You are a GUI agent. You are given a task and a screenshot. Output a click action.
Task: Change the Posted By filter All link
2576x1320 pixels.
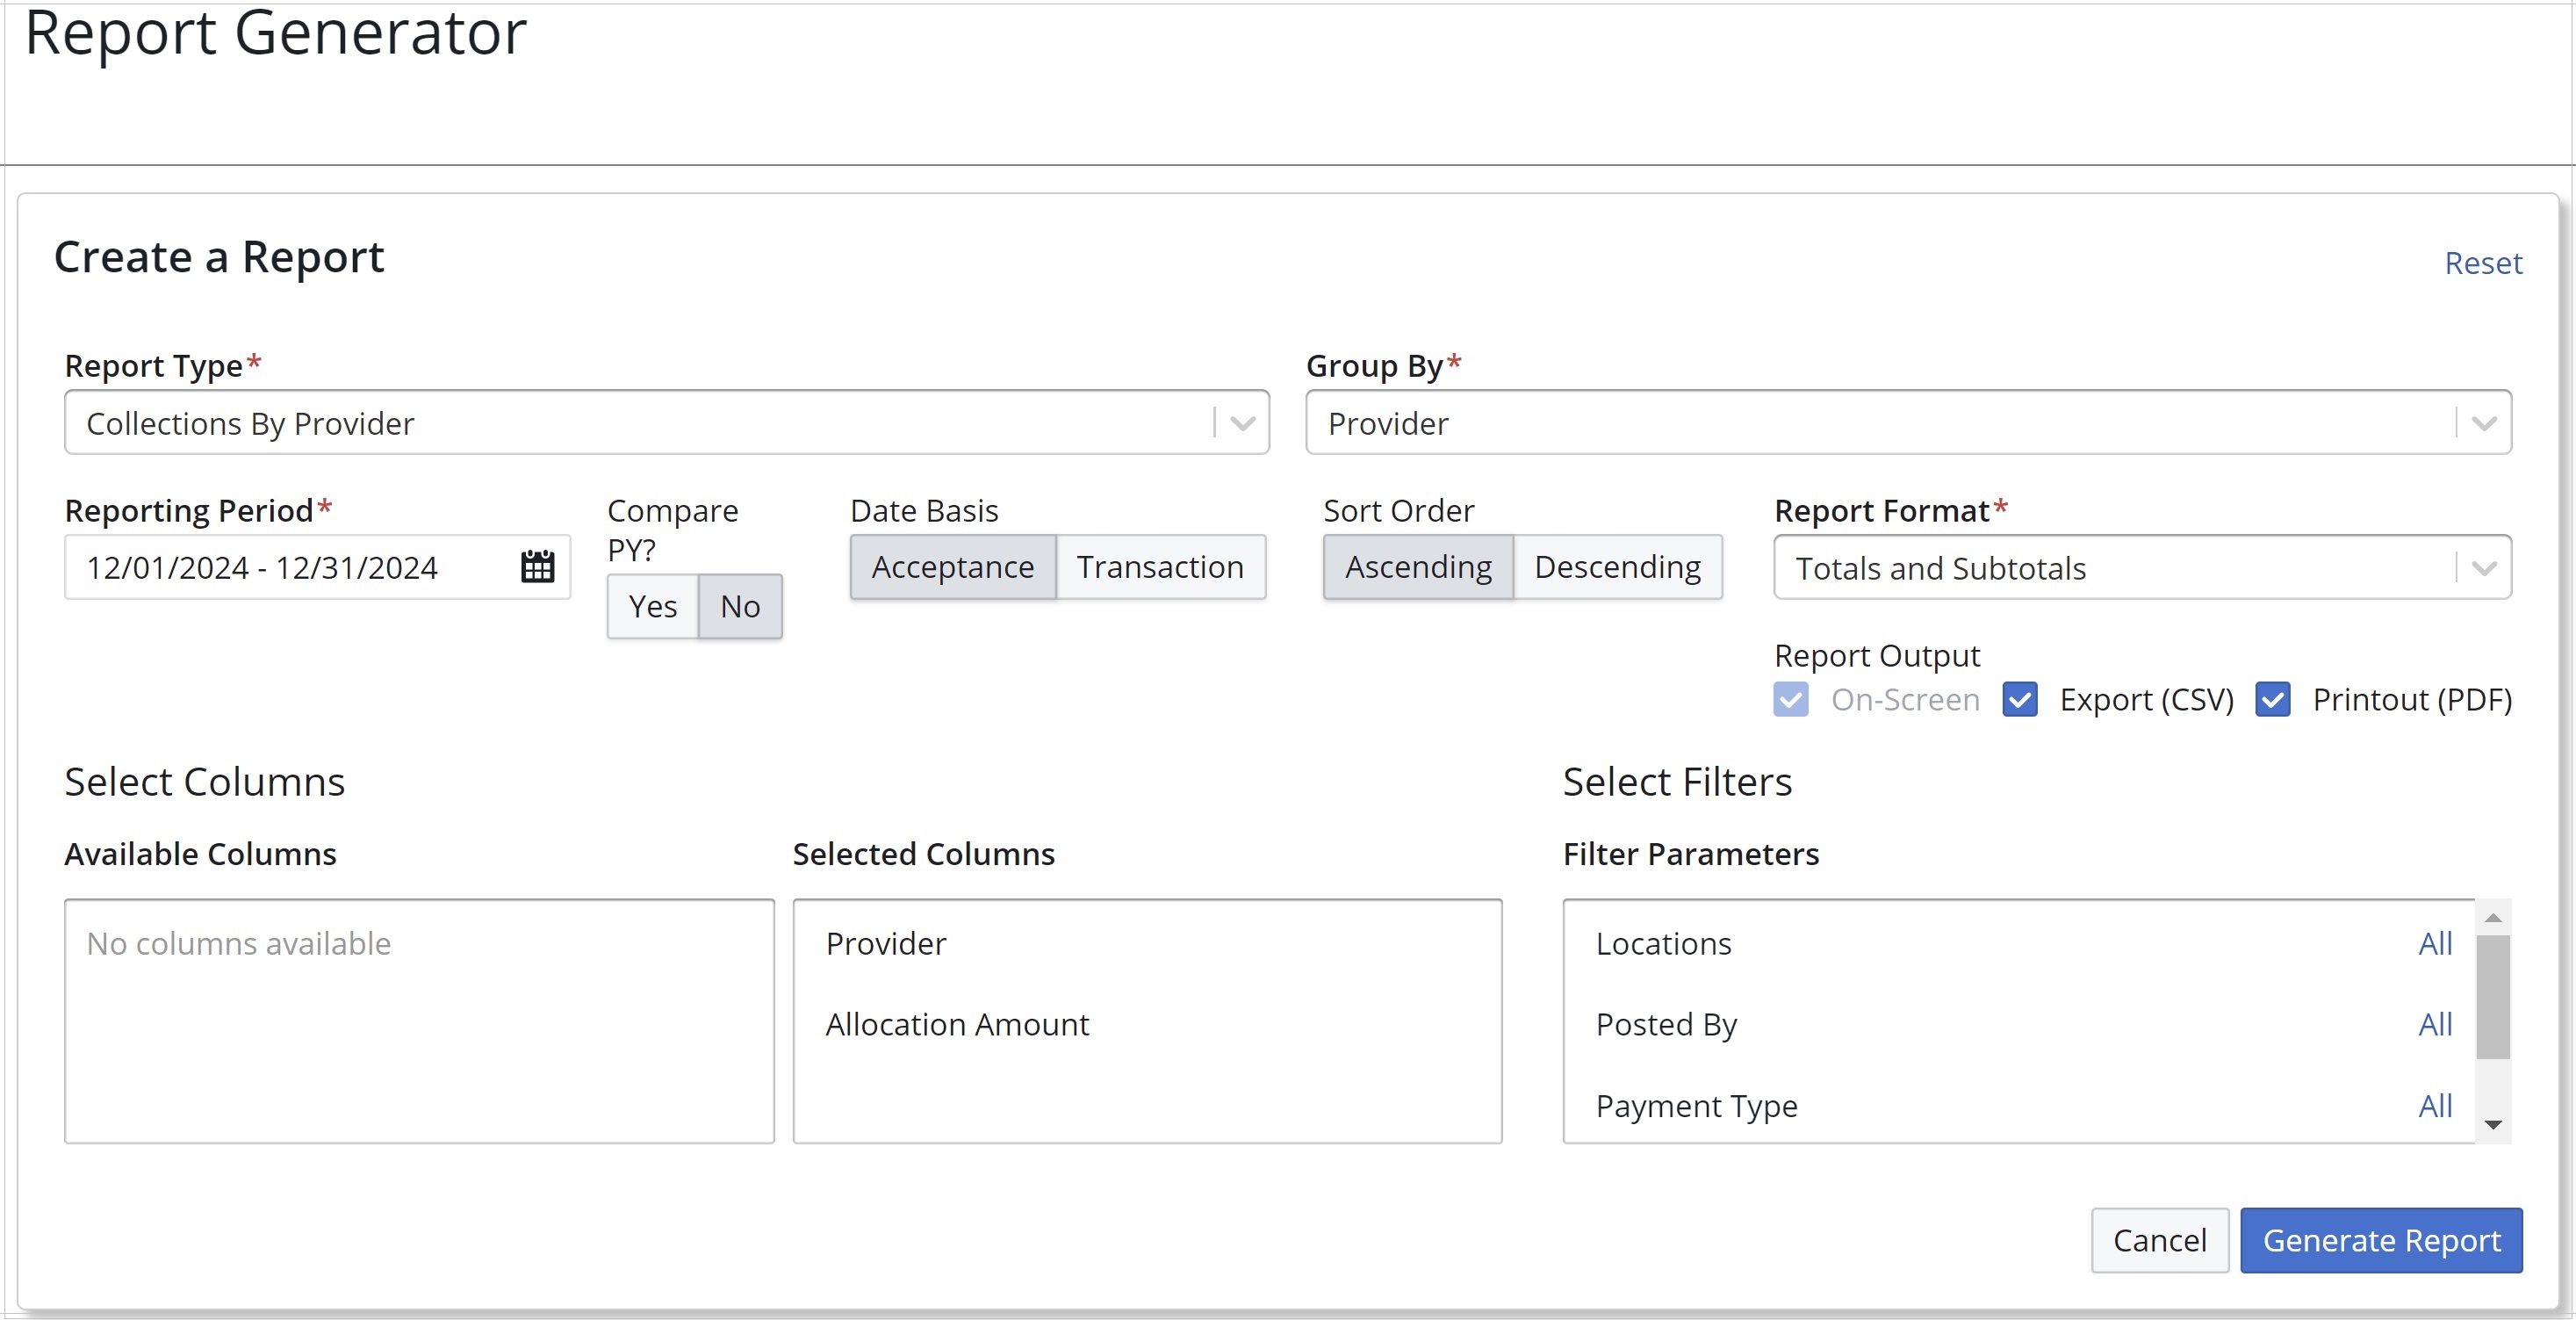(x=2435, y=1024)
